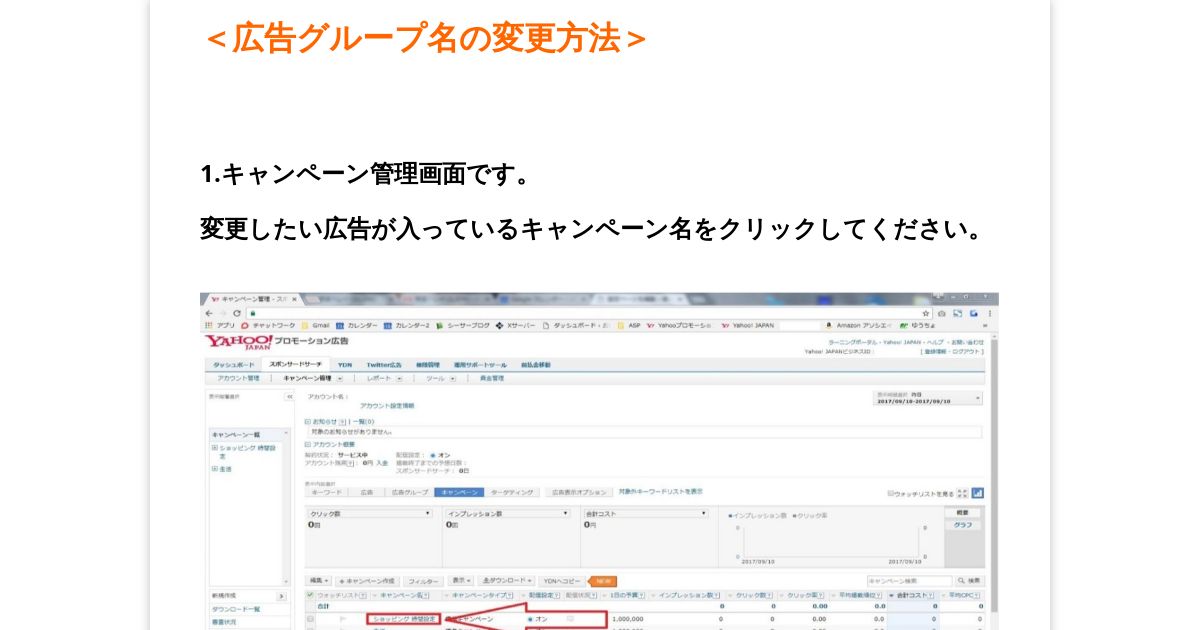
Task: Click the YDNへコピー button
Action: (x=562, y=581)
